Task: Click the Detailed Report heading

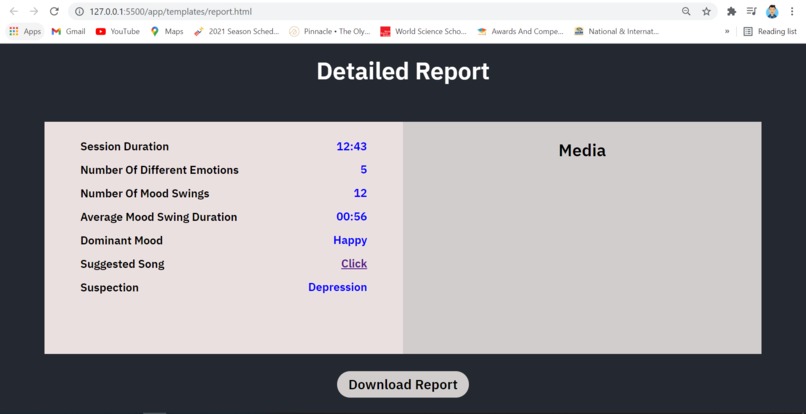Action: (402, 71)
